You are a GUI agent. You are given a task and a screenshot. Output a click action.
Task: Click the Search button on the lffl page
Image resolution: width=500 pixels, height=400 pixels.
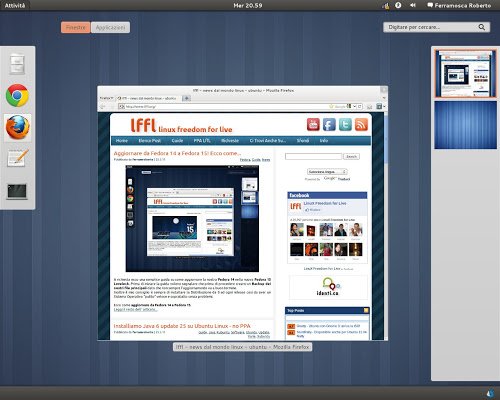click(x=351, y=156)
